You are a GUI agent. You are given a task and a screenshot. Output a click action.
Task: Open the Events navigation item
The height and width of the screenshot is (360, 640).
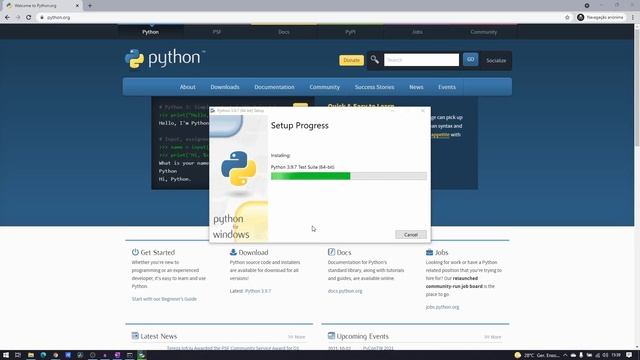click(x=447, y=87)
